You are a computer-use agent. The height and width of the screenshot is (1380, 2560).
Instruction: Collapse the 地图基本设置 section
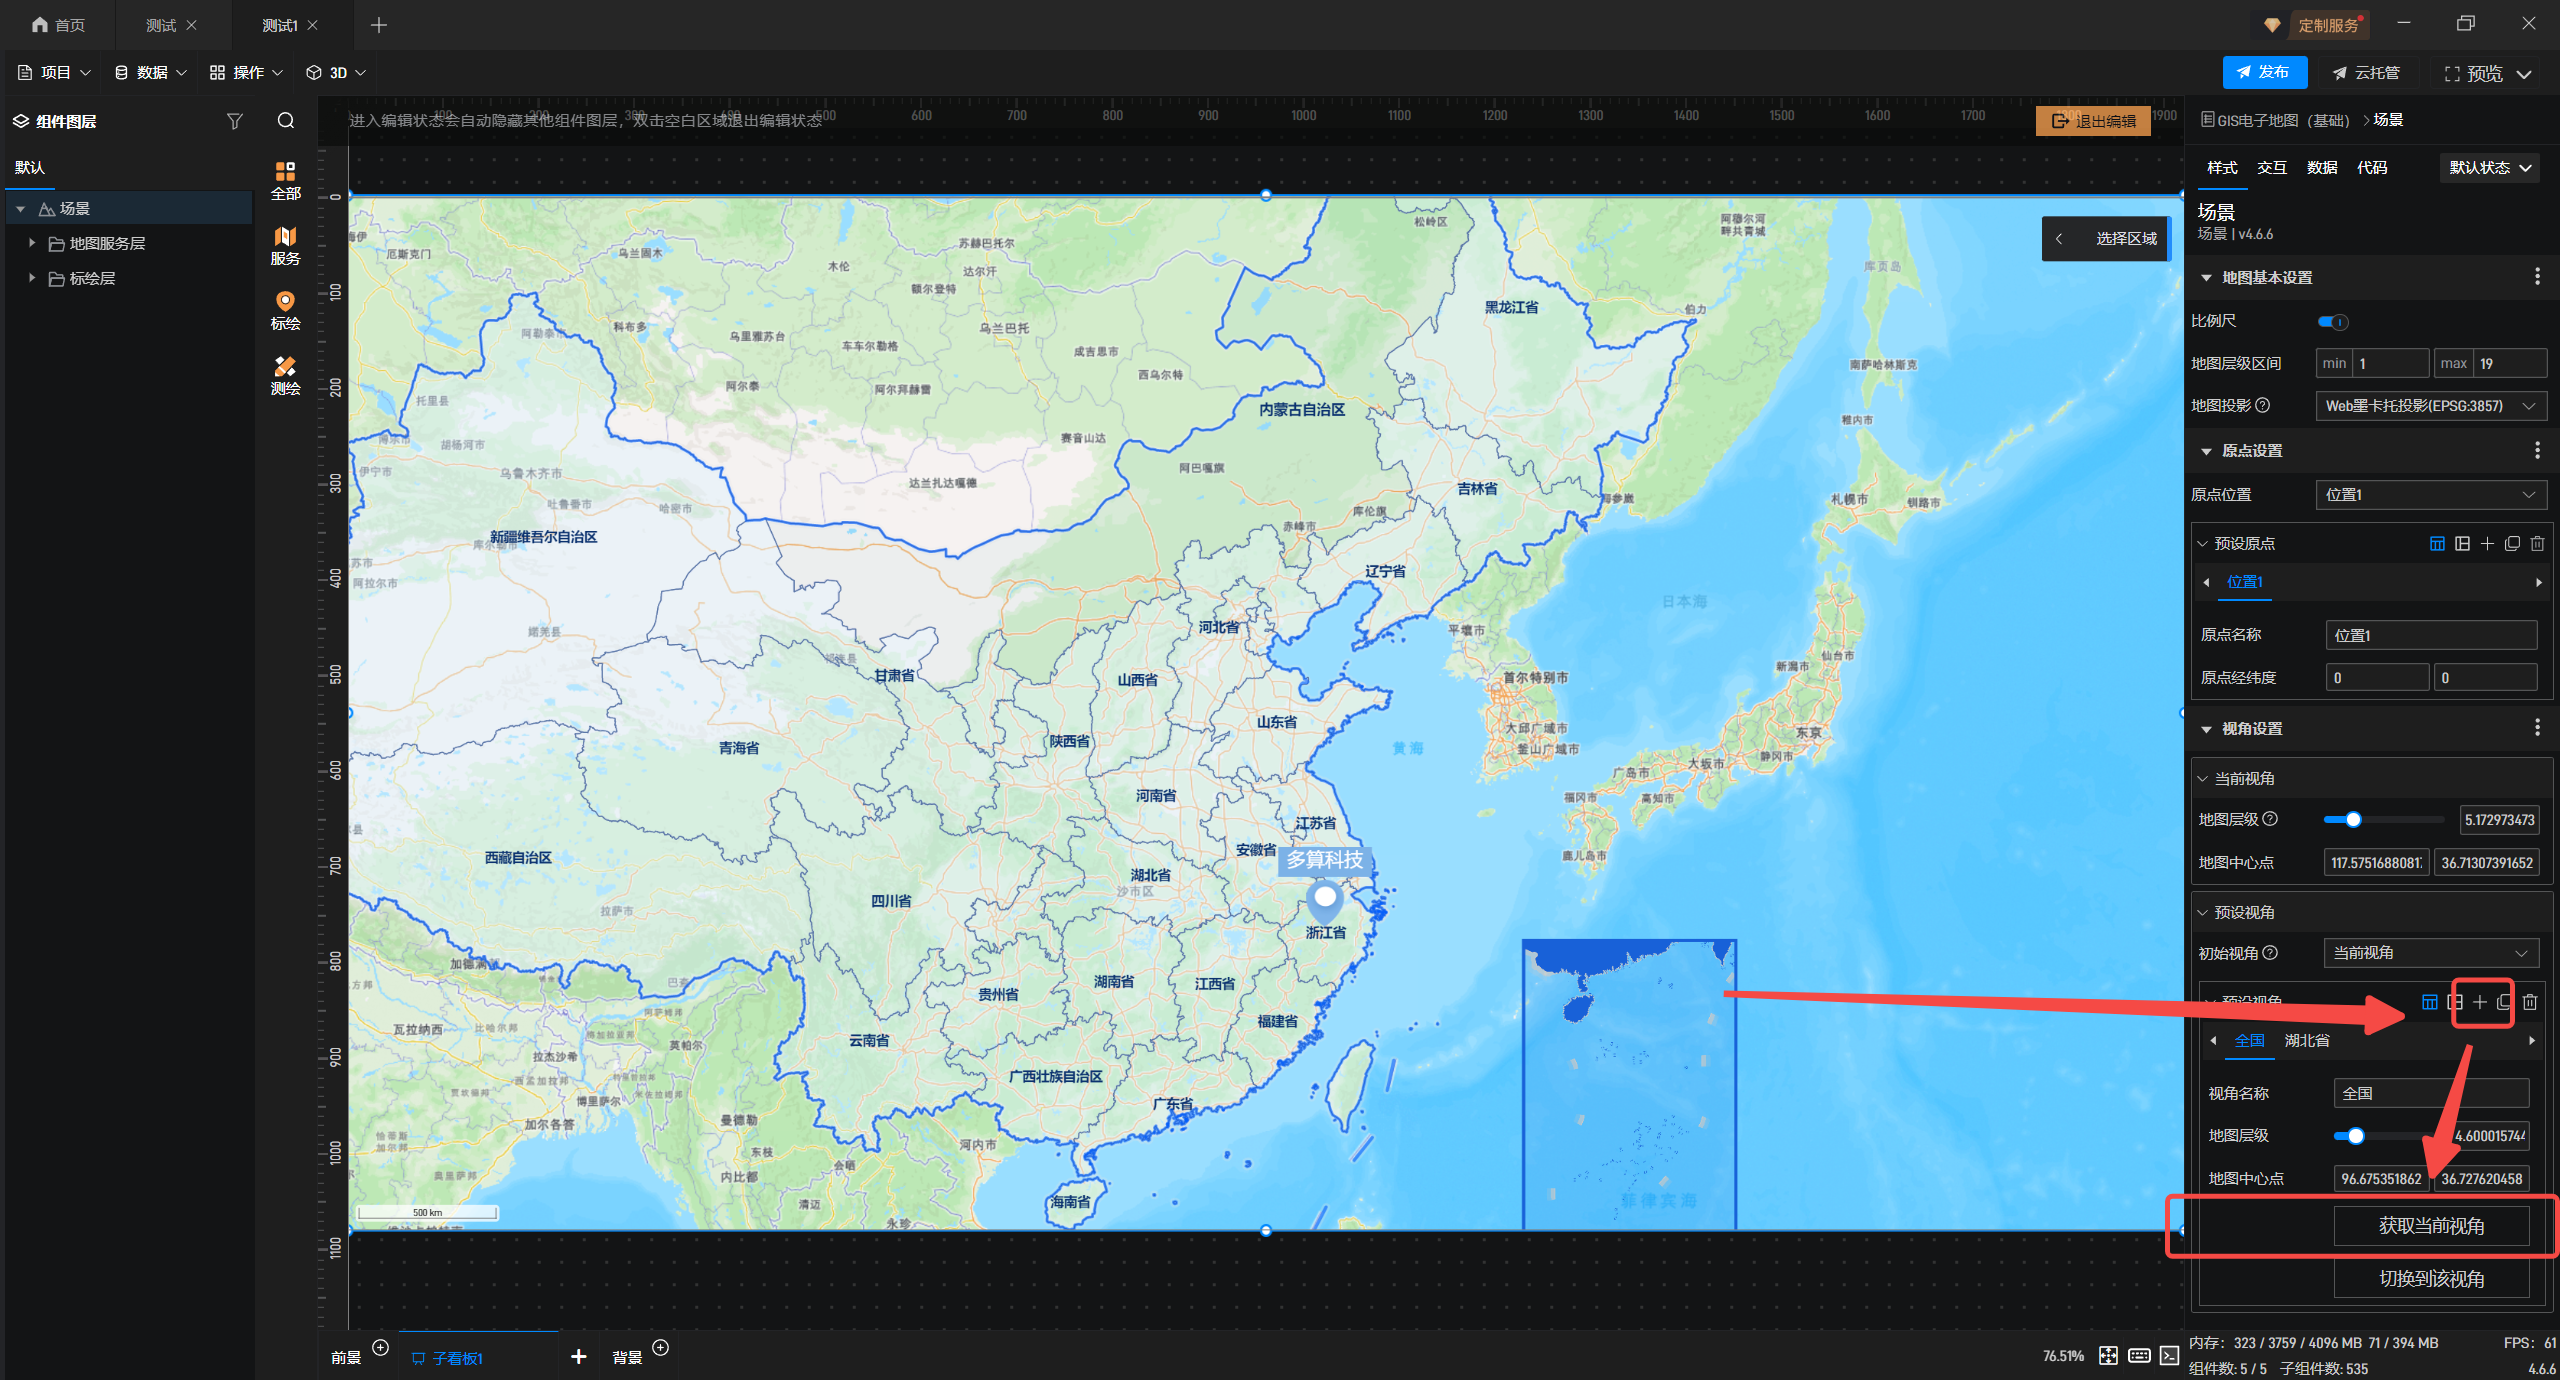coord(2207,278)
